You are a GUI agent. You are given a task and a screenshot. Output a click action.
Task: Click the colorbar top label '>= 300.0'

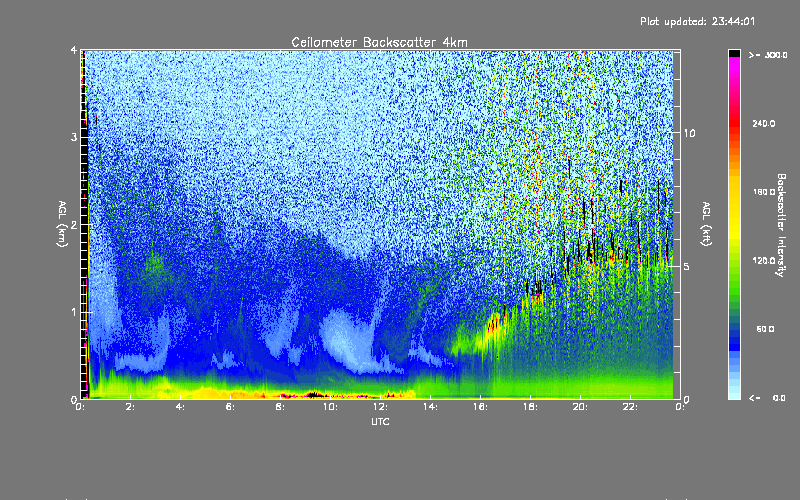point(768,55)
